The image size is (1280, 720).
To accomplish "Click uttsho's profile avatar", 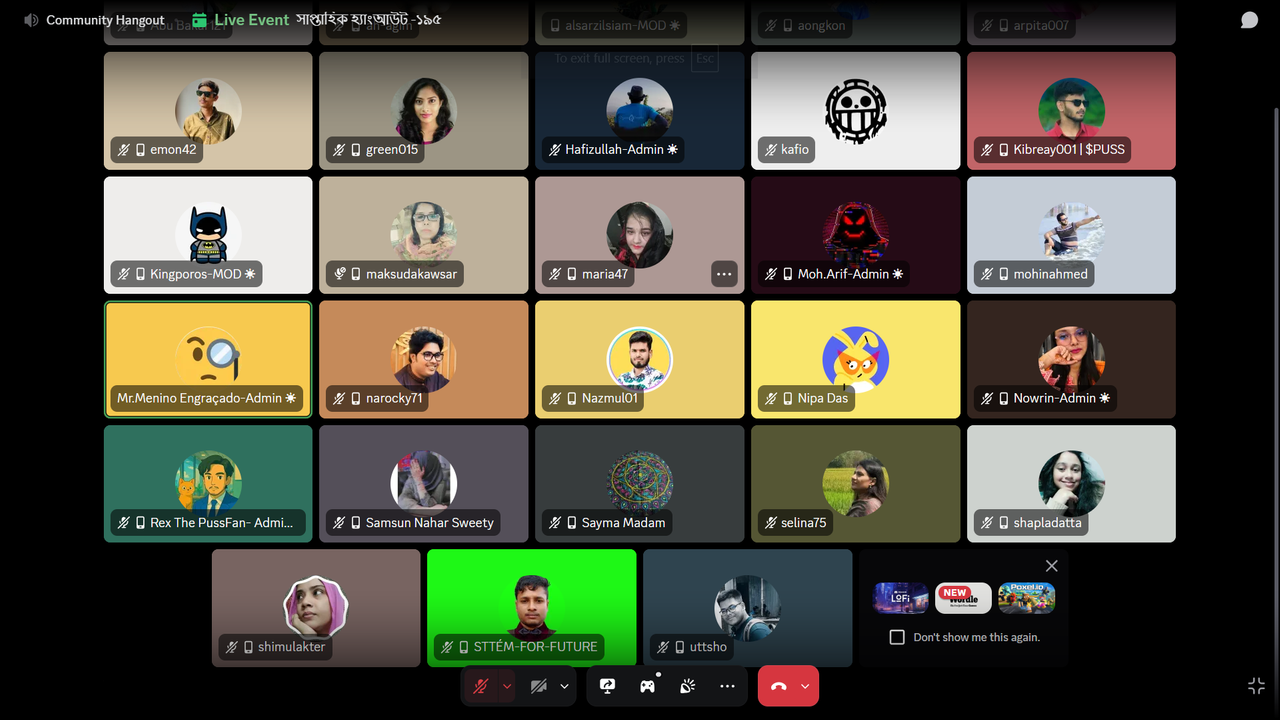I will click(x=748, y=607).
